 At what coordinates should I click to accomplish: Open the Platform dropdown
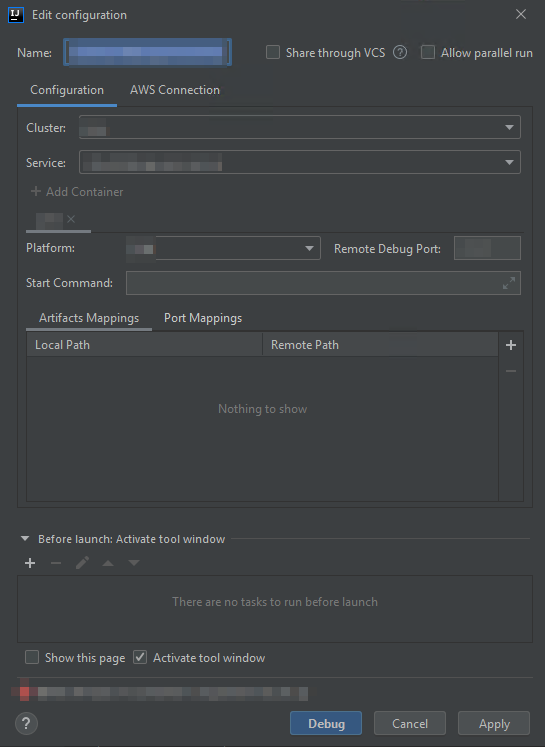pos(223,248)
